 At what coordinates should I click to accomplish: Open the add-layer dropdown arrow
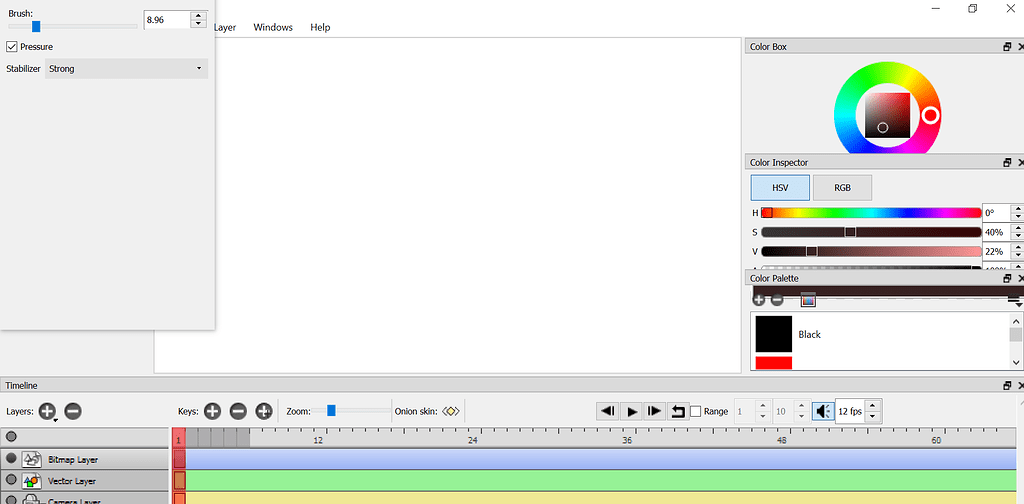56,420
